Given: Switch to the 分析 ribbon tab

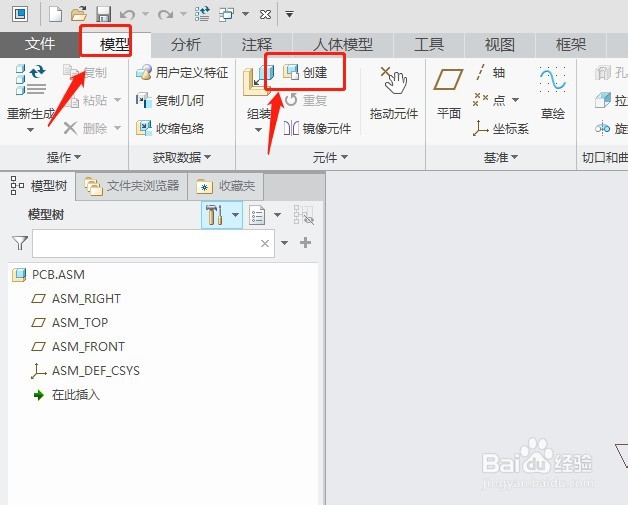Looking at the screenshot, I should pyautogui.click(x=185, y=44).
